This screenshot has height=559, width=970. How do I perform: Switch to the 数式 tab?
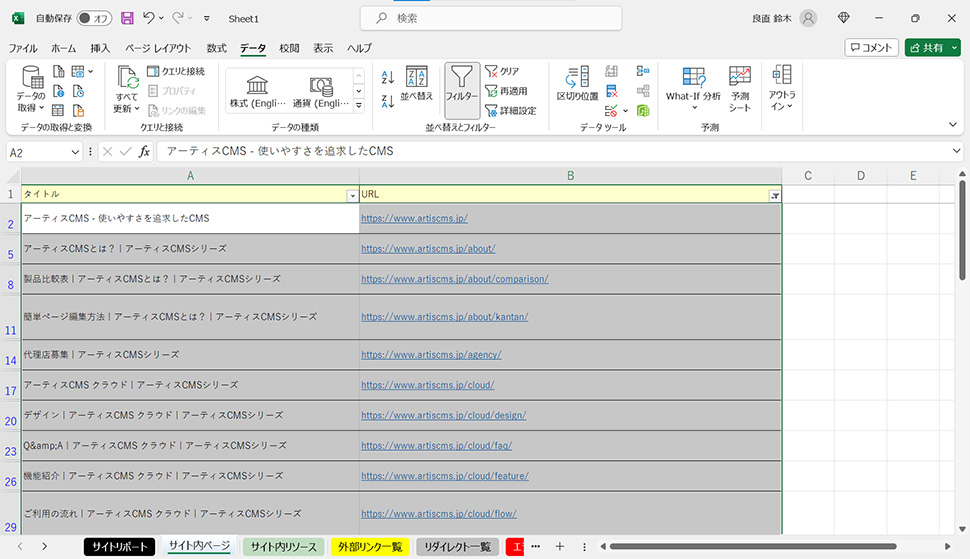tap(217, 48)
